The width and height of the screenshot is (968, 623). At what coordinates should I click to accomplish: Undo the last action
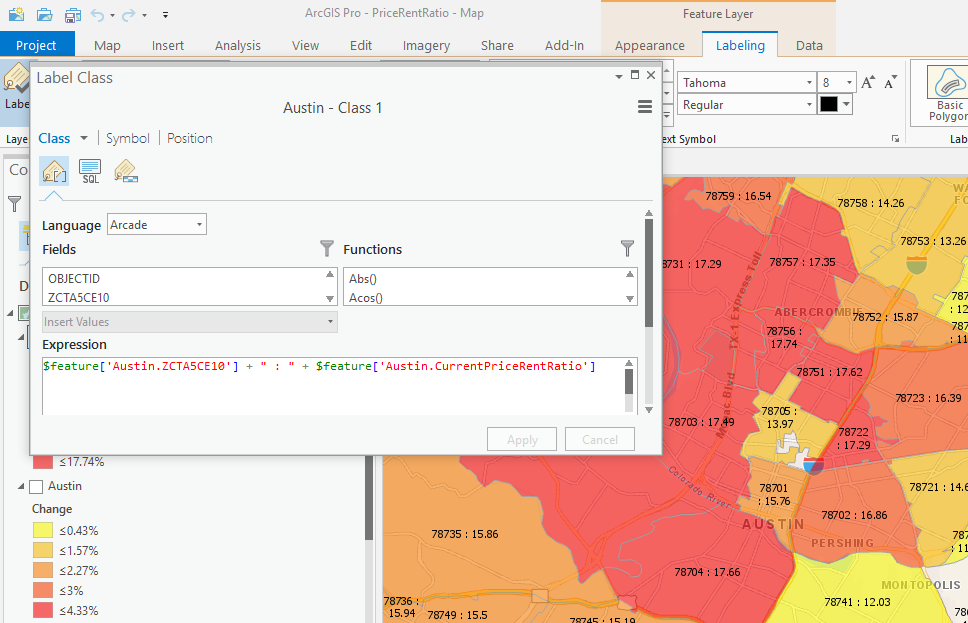[97, 14]
